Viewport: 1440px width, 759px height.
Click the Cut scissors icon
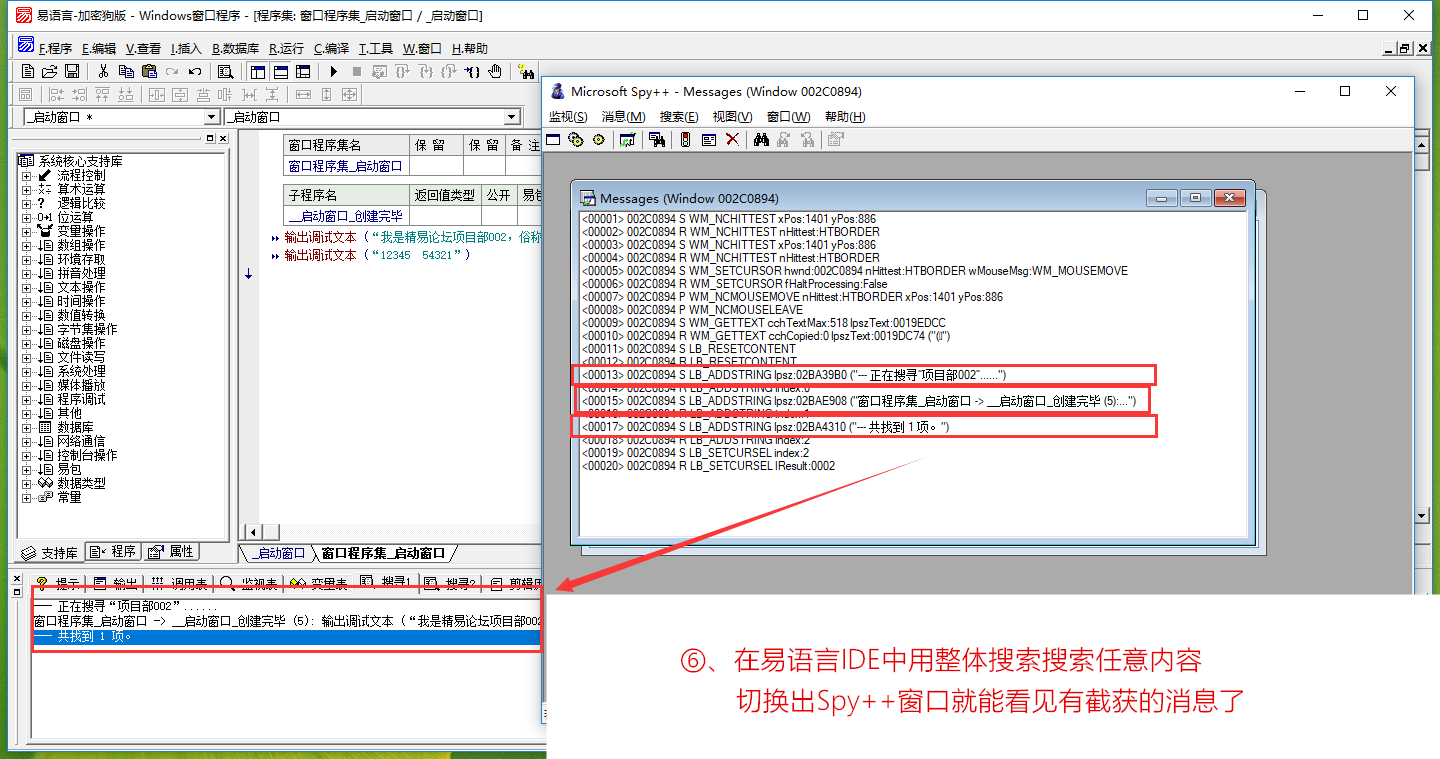click(103, 71)
